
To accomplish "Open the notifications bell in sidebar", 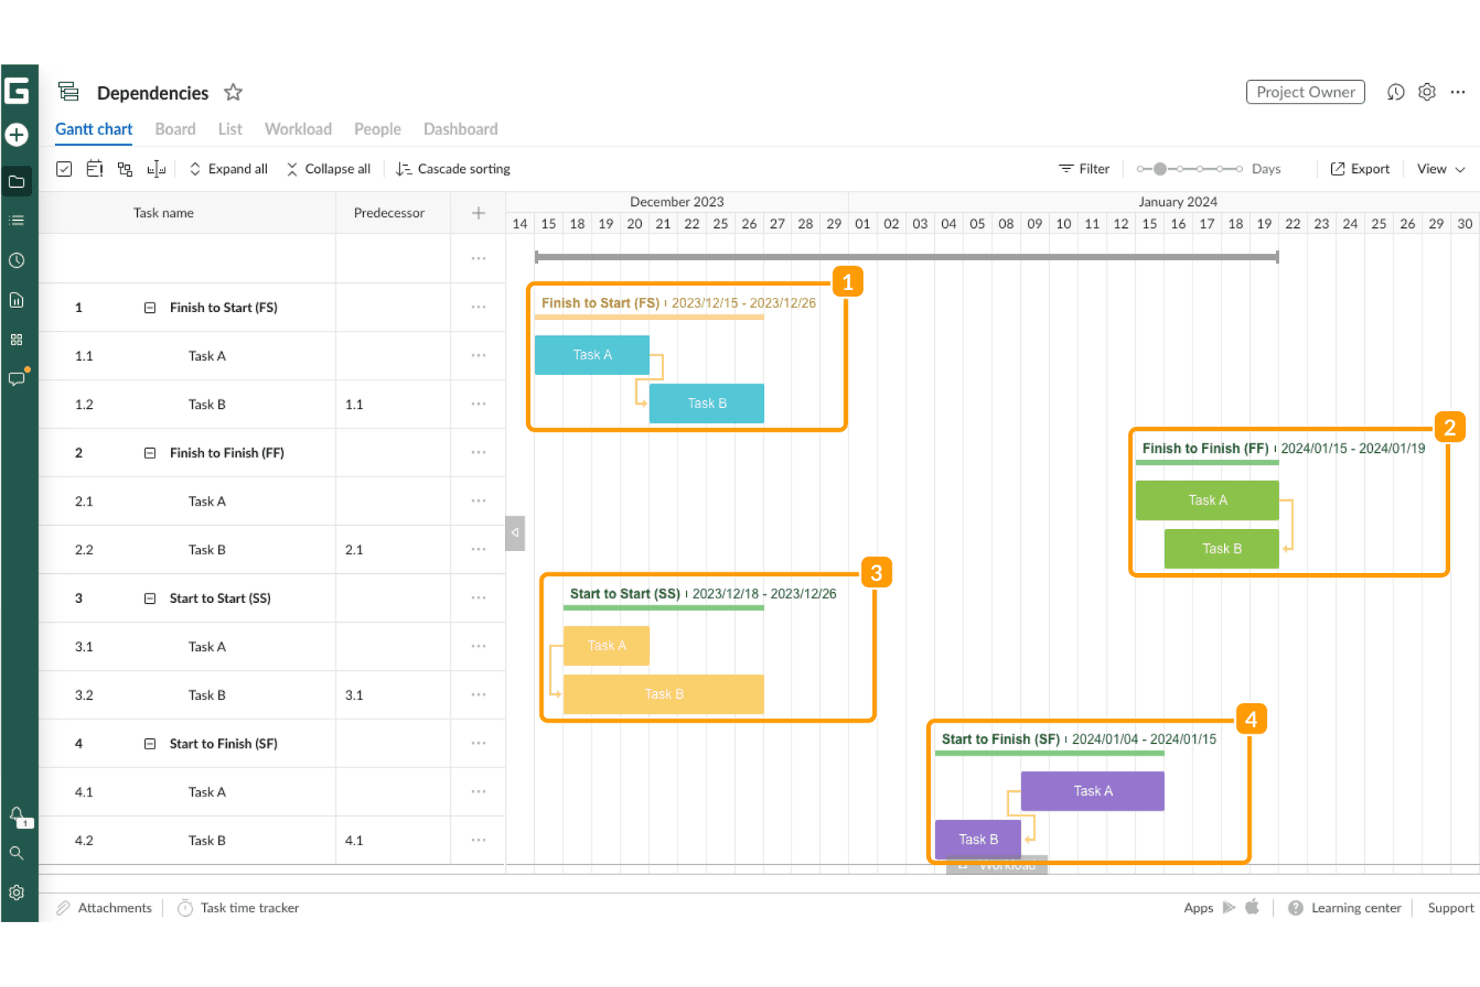I will pos(17,815).
